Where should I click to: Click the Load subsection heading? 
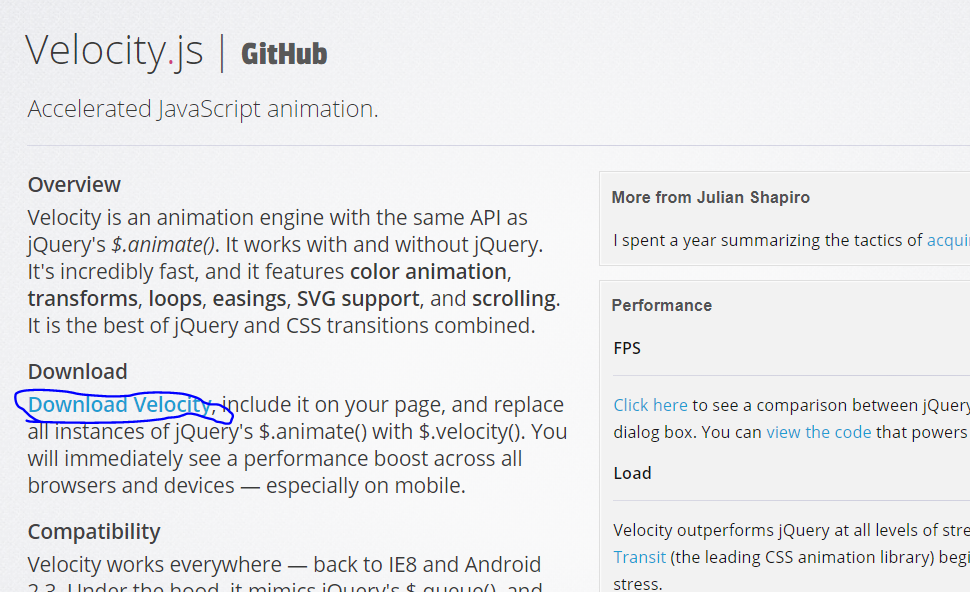(632, 473)
